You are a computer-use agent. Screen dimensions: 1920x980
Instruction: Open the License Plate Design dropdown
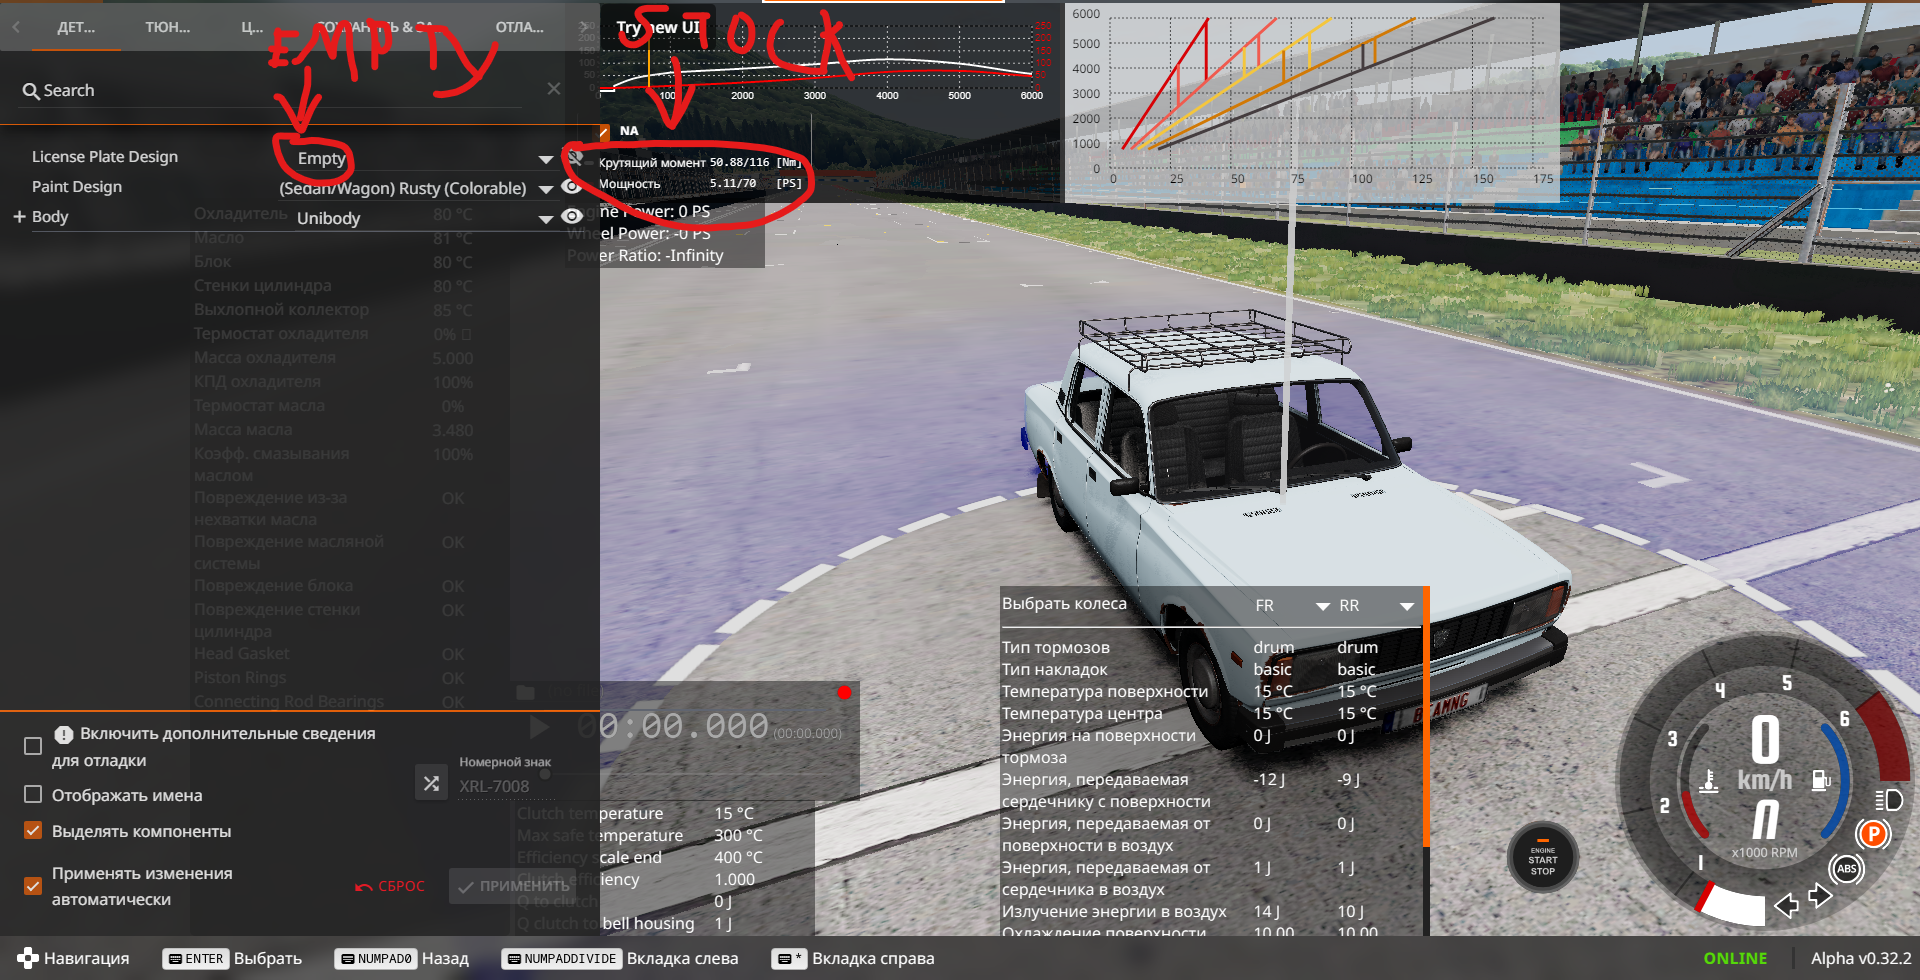coord(424,158)
